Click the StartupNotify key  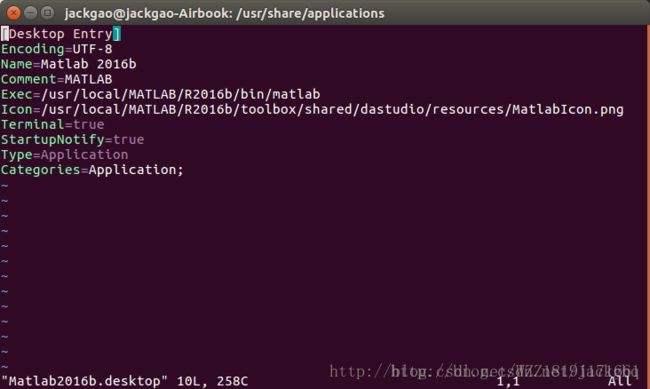(53, 140)
